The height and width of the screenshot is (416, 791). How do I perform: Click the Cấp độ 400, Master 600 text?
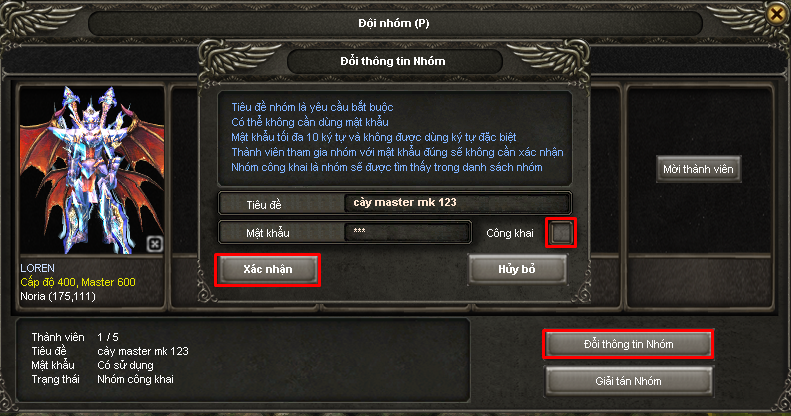coord(78,282)
